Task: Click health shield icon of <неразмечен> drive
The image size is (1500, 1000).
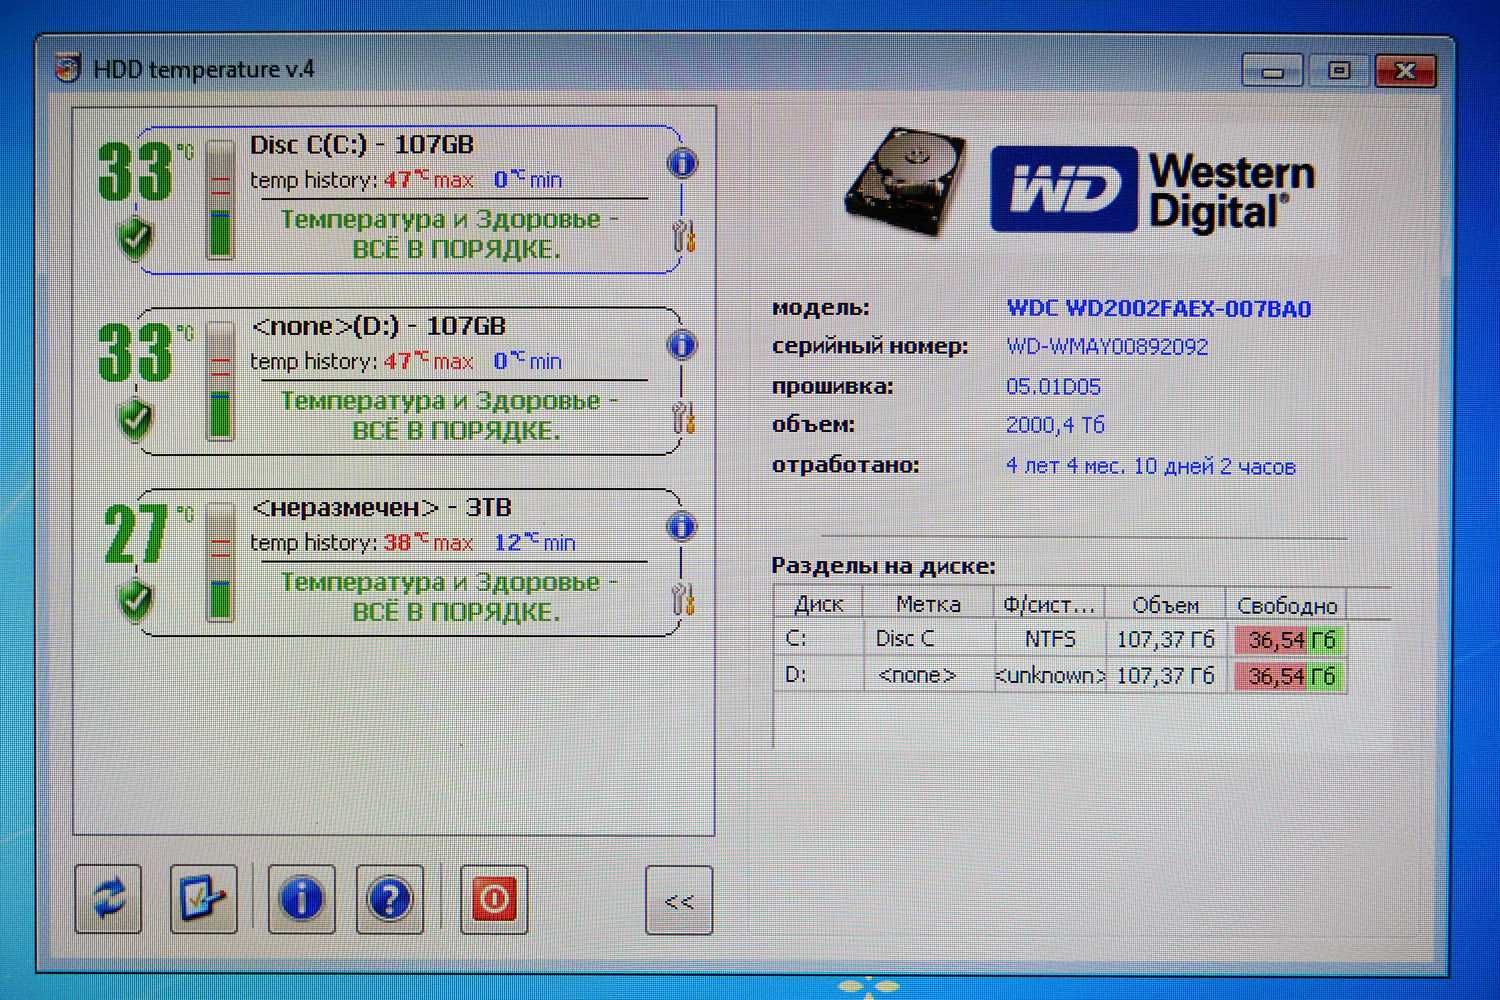Action: coord(136,600)
